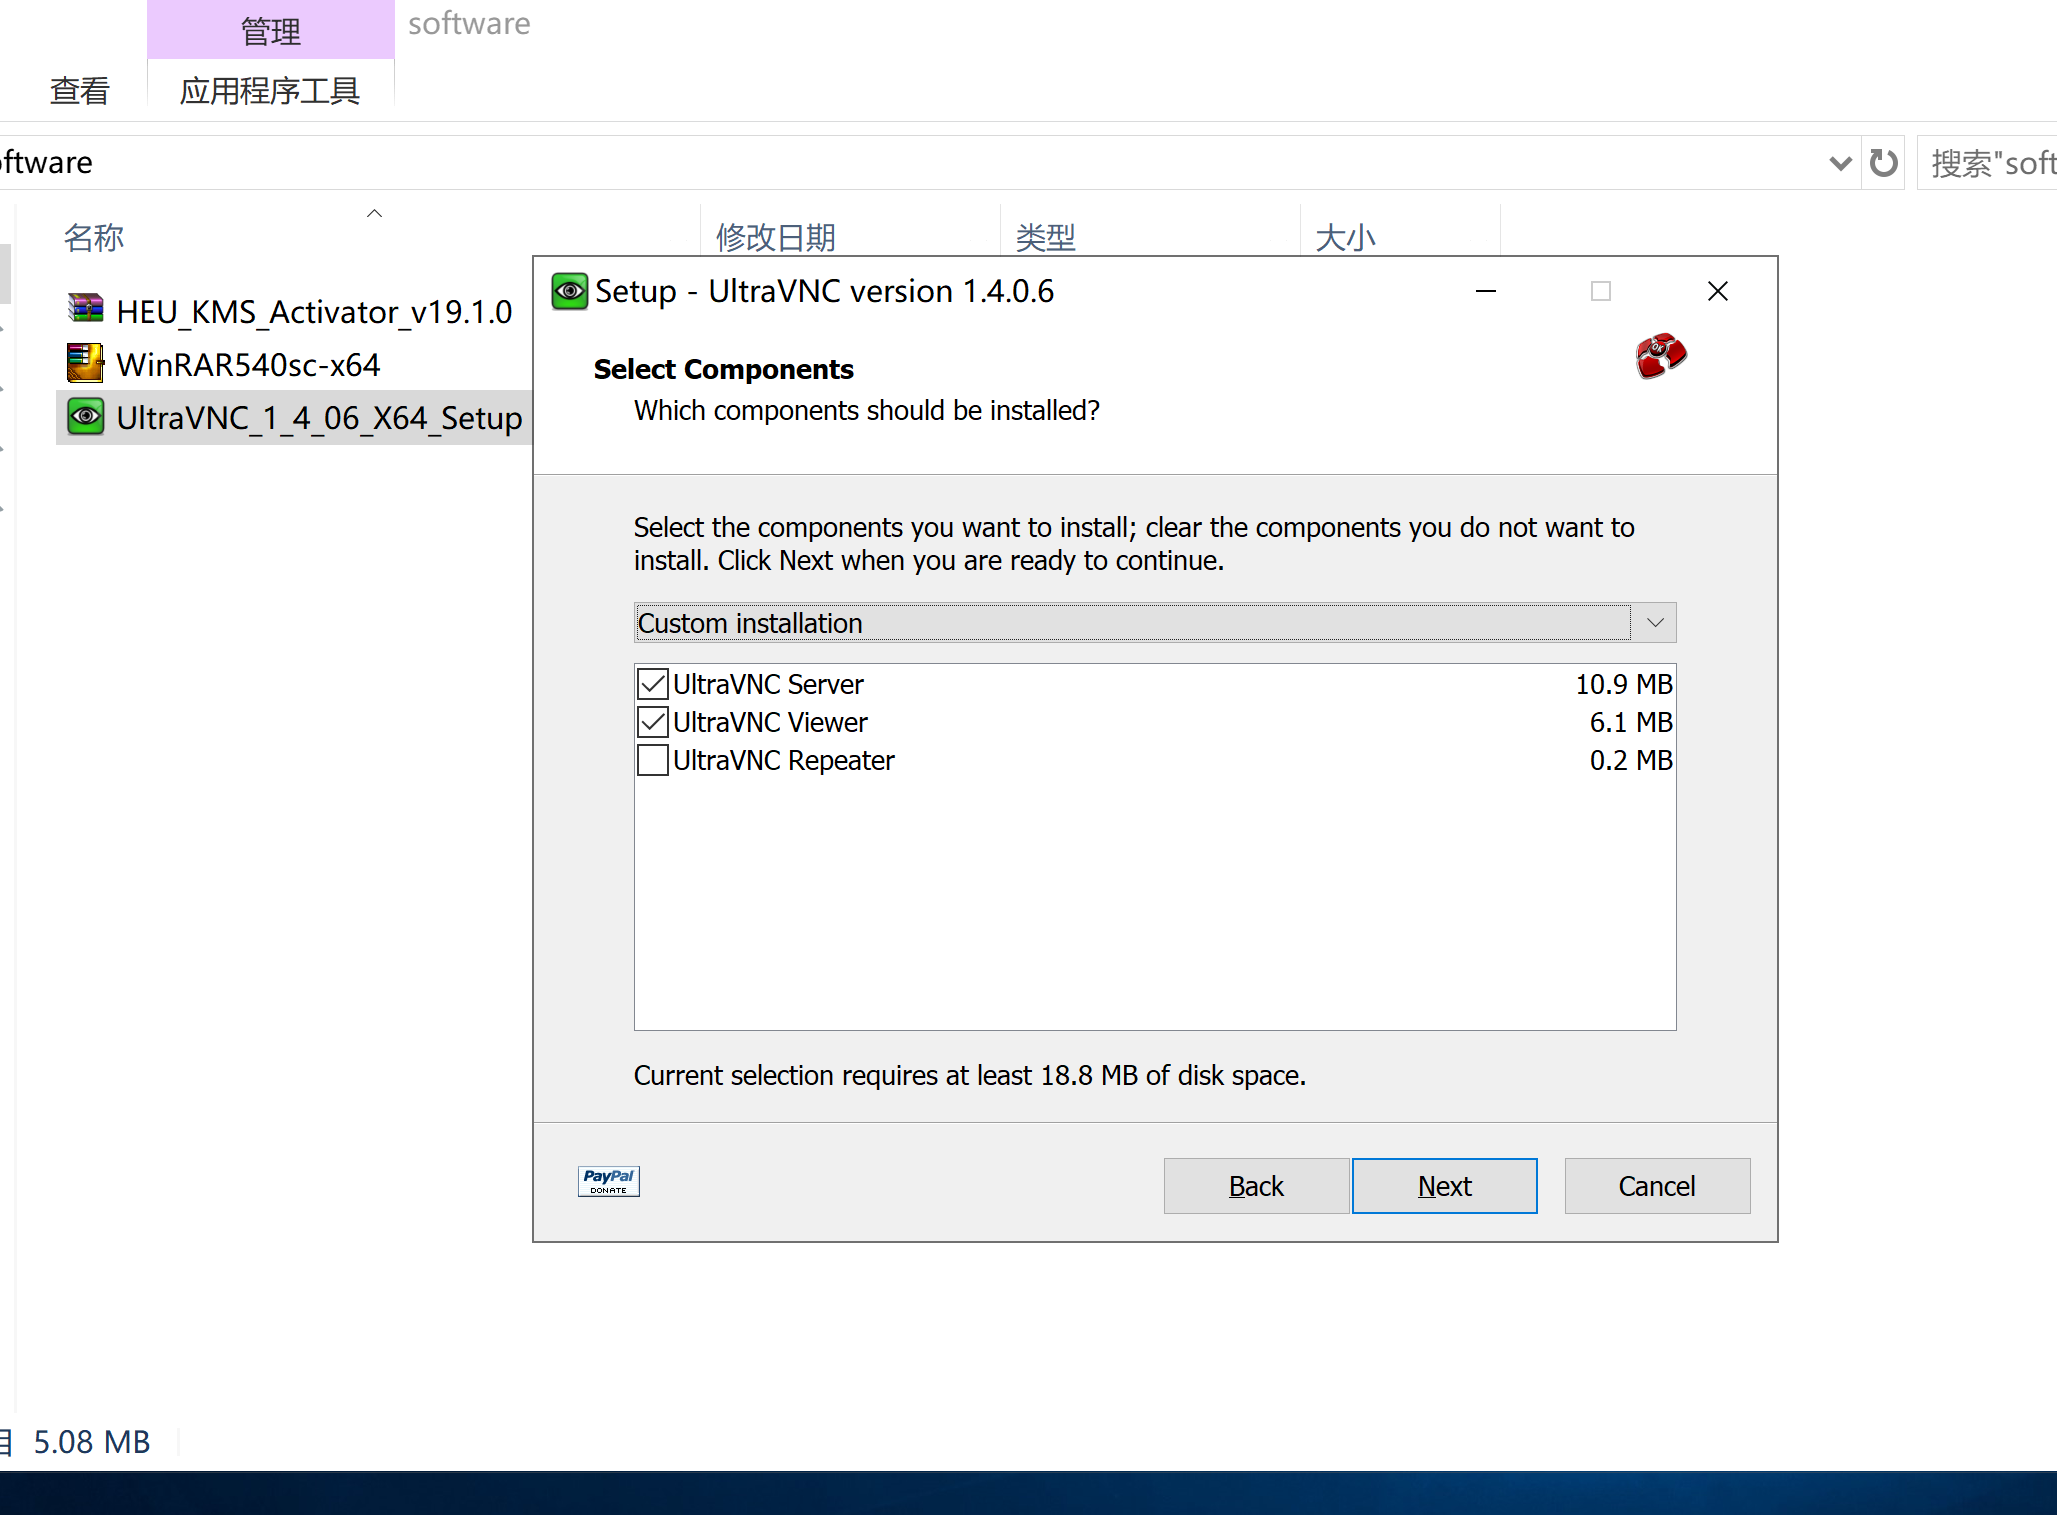Click the Explorer search box

(x=1988, y=163)
